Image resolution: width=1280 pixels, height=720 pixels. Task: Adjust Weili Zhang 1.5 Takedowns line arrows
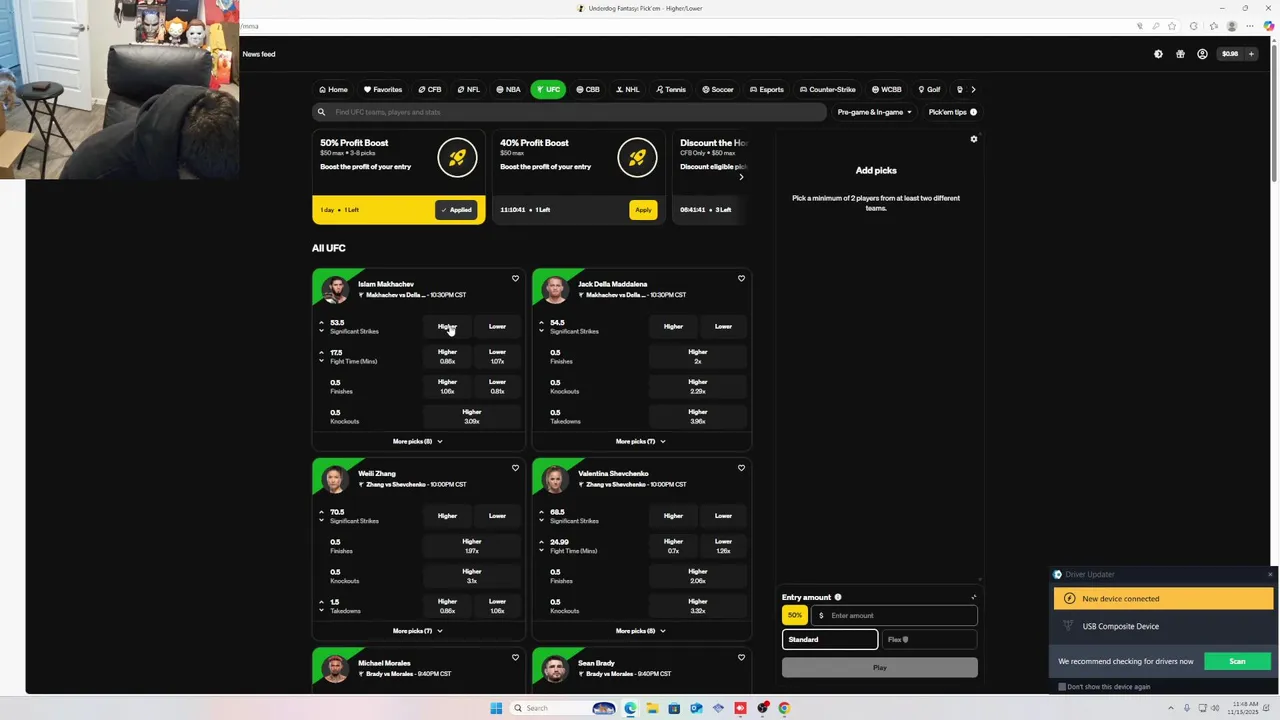pyautogui.click(x=321, y=606)
